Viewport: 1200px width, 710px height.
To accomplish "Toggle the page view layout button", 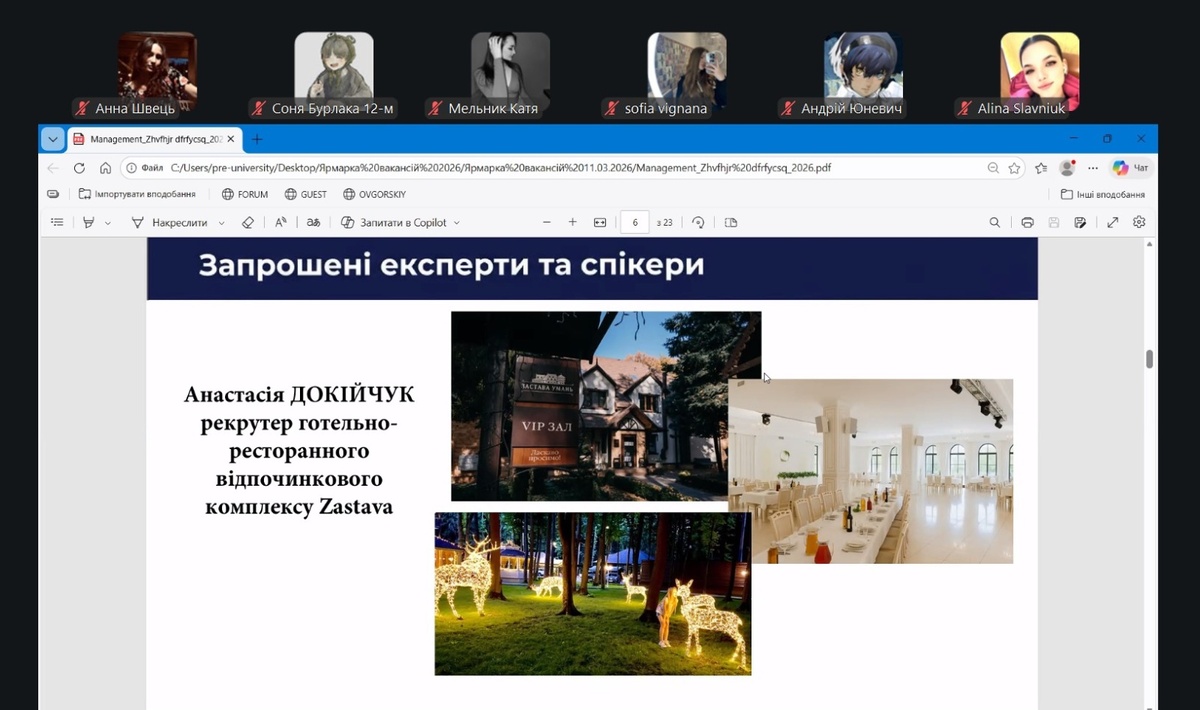I will pyautogui.click(x=730, y=223).
